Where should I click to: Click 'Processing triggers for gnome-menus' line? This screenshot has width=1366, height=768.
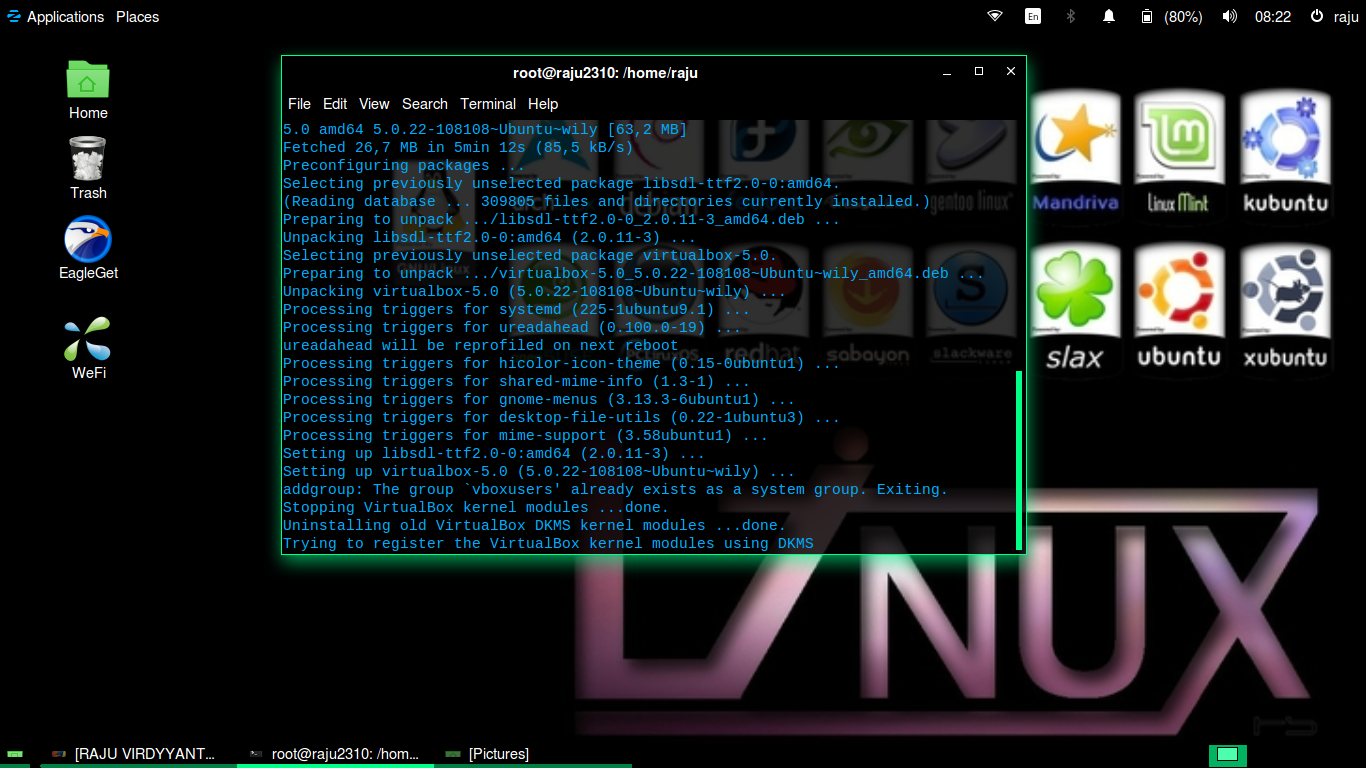coord(539,400)
